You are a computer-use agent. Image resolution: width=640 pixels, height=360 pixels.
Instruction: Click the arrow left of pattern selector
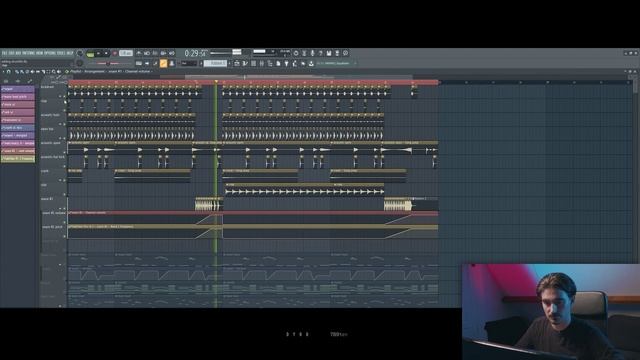coord(201,63)
